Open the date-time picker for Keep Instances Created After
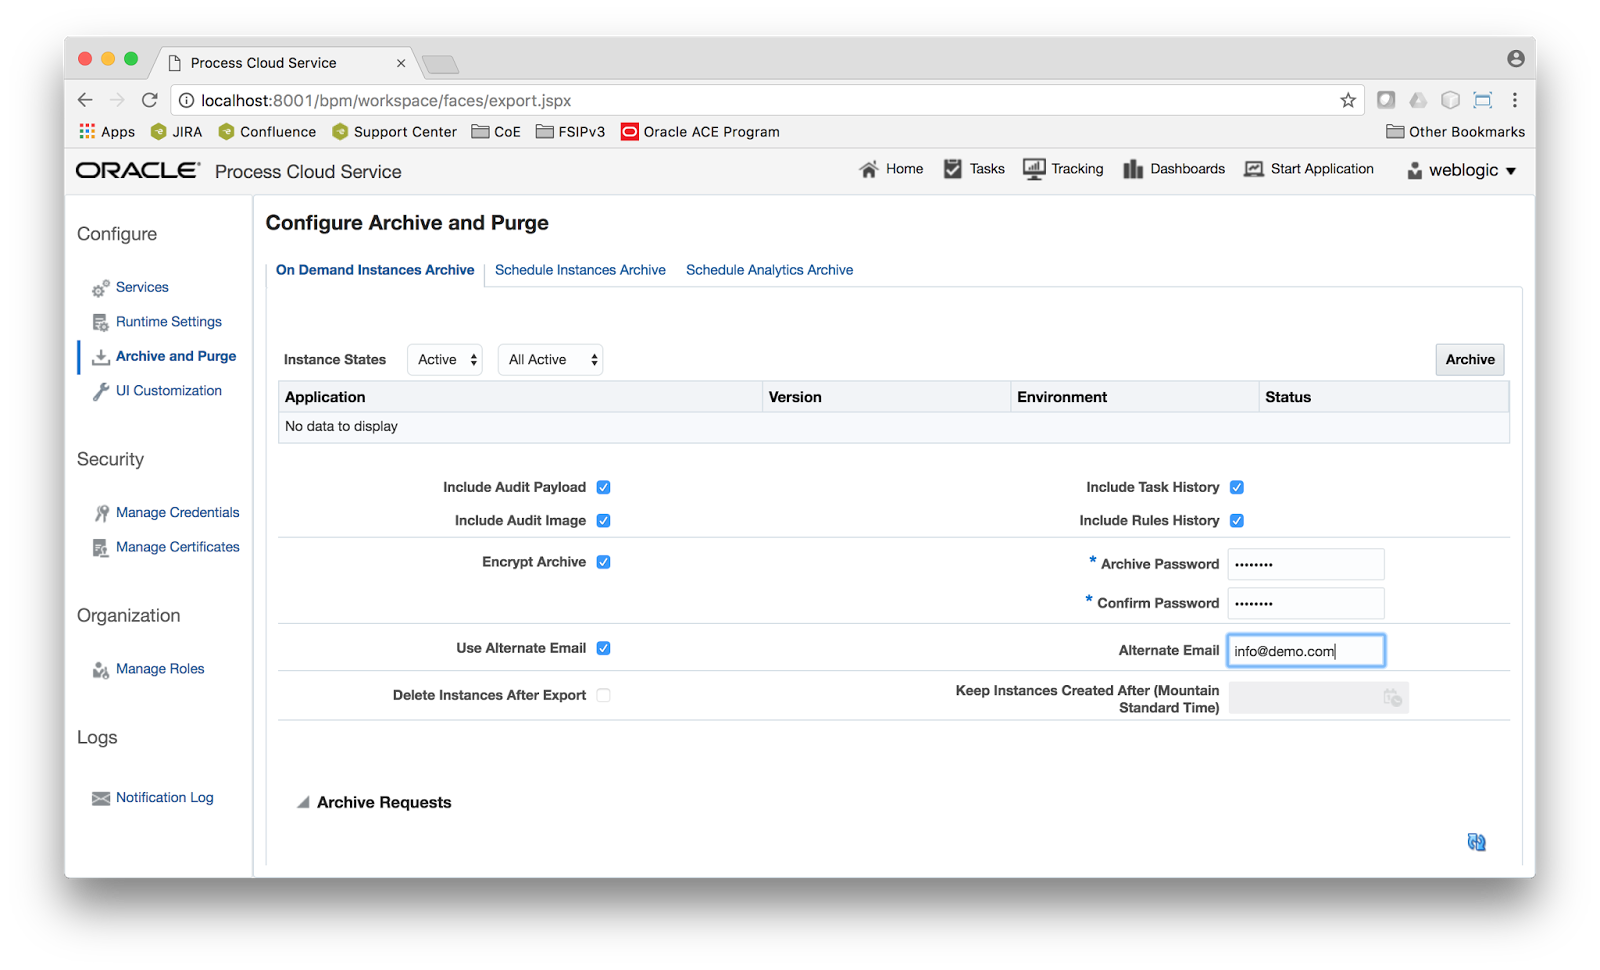This screenshot has width=1600, height=970. tap(1393, 697)
